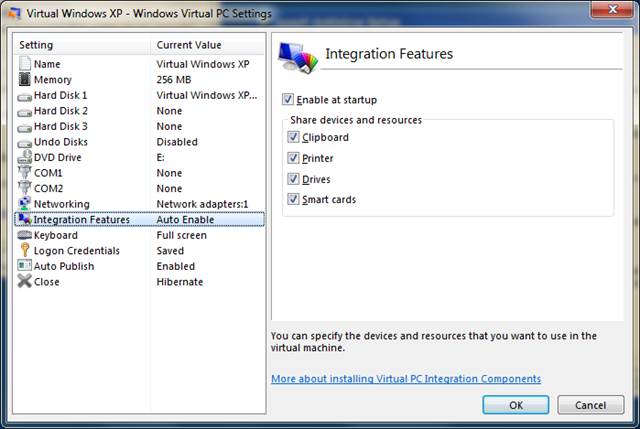
Task: Uncheck Clipboard sharing
Action: [x=294, y=138]
